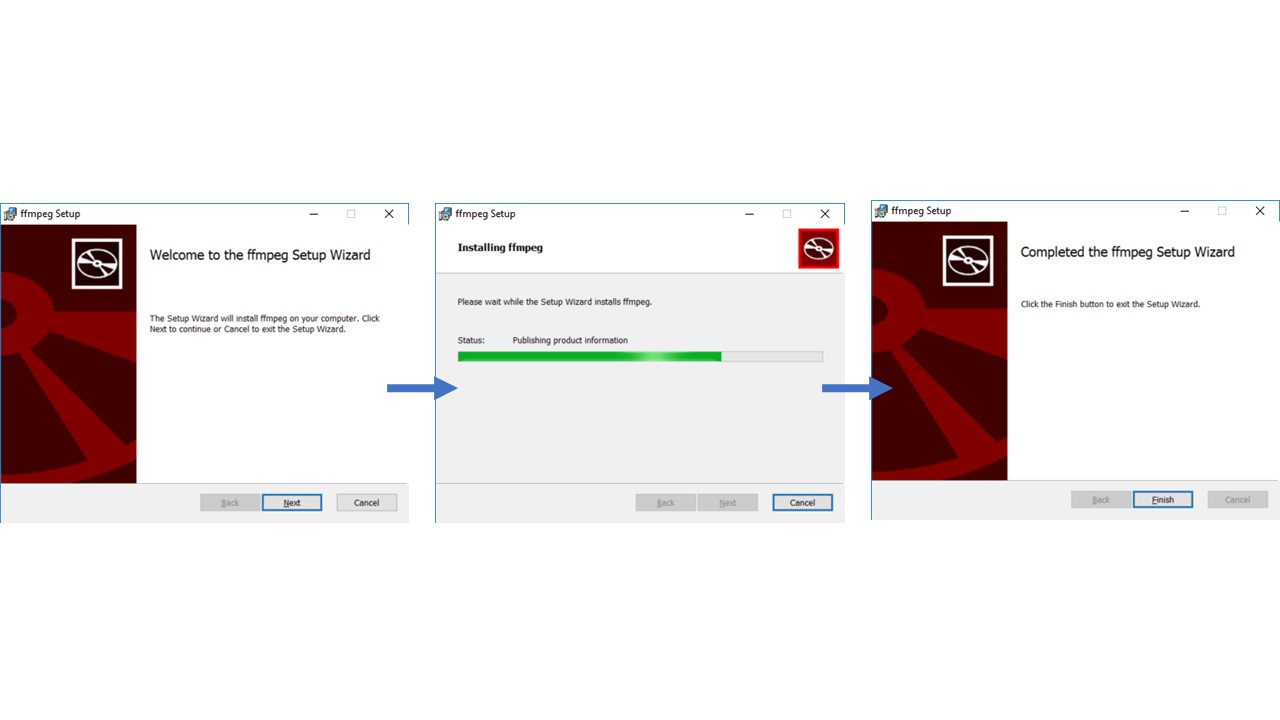Click Next in the Welcome wizard window
Viewport: 1280px width, 720px height.
click(x=292, y=503)
